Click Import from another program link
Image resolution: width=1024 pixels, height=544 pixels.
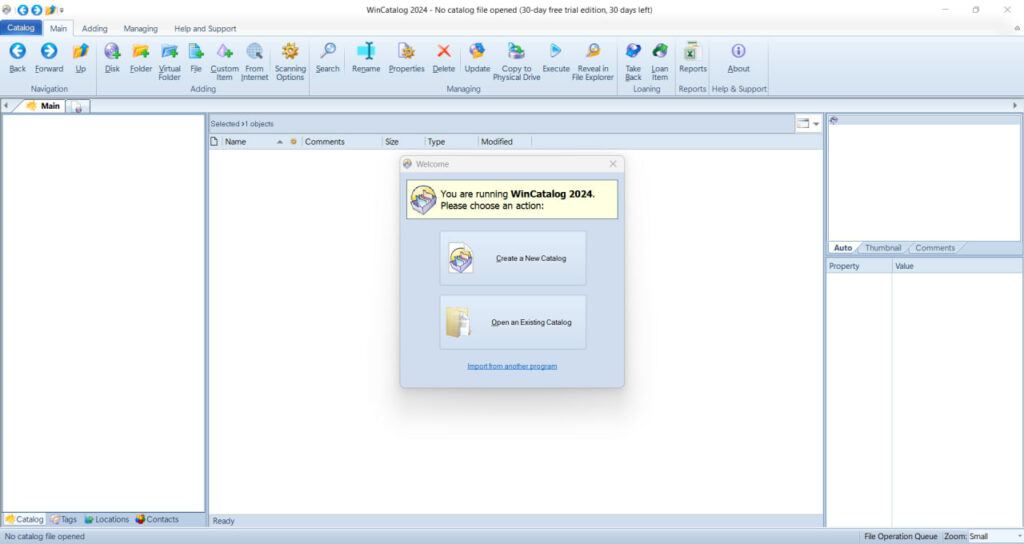512,366
